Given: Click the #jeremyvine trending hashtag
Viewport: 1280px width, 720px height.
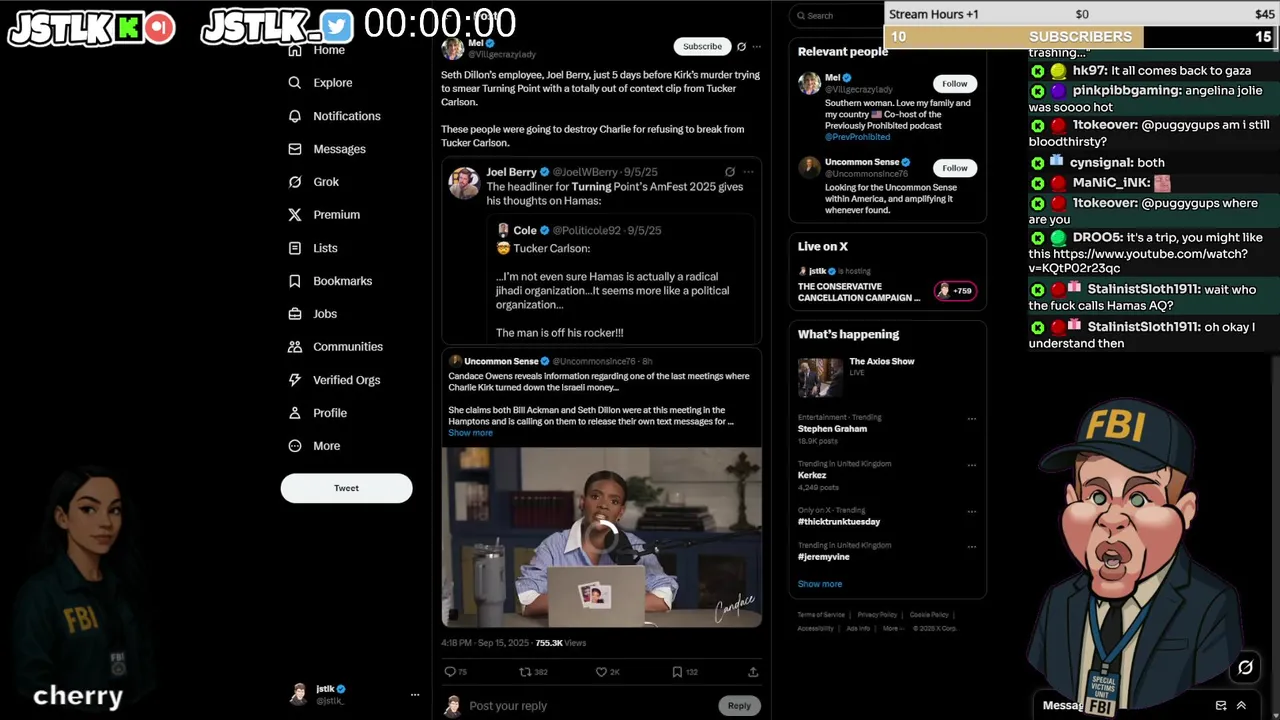Looking at the screenshot, I should (x=824, y=557).
